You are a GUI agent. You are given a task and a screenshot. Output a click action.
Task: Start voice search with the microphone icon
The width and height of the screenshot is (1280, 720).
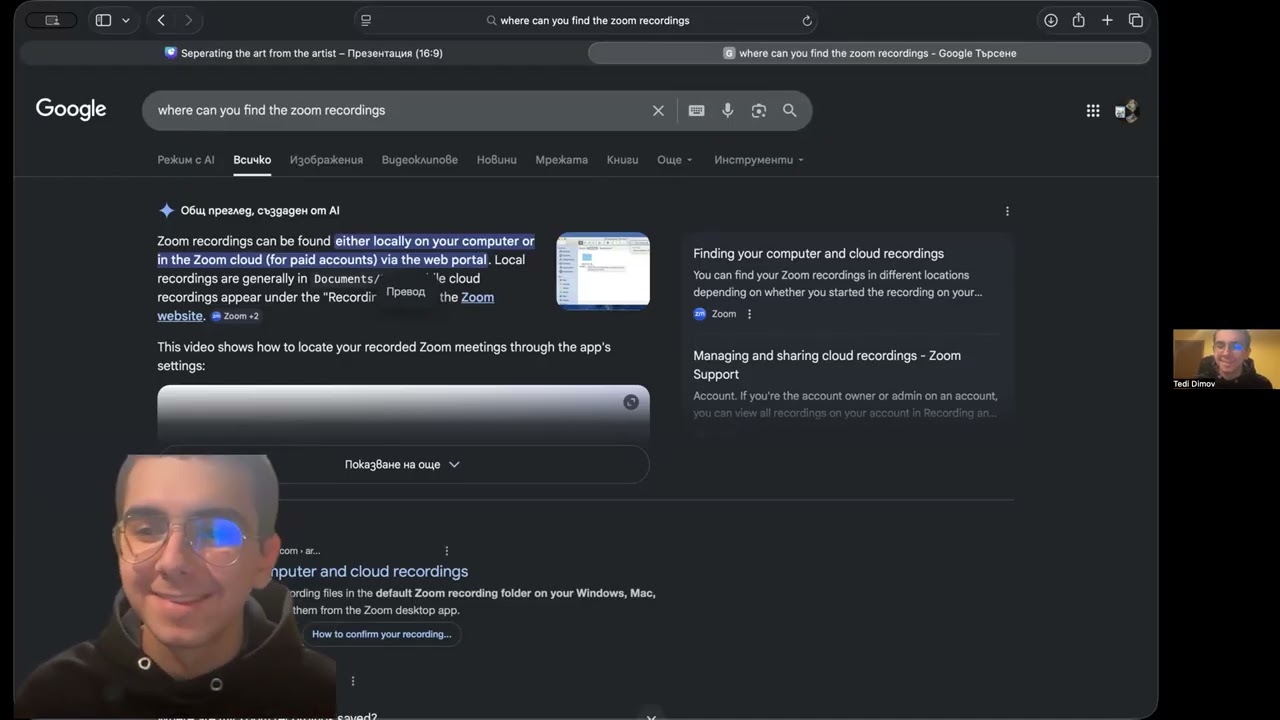click(728, 110)
